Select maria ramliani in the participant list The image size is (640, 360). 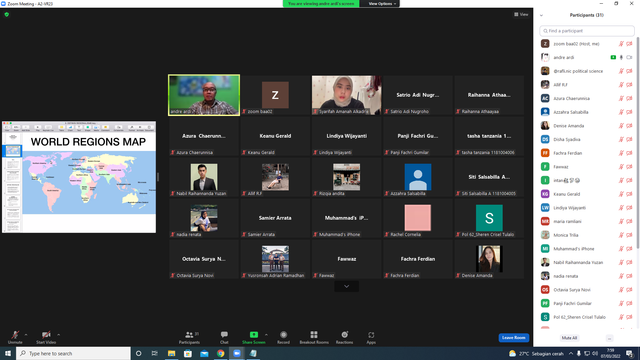point(587,221)
